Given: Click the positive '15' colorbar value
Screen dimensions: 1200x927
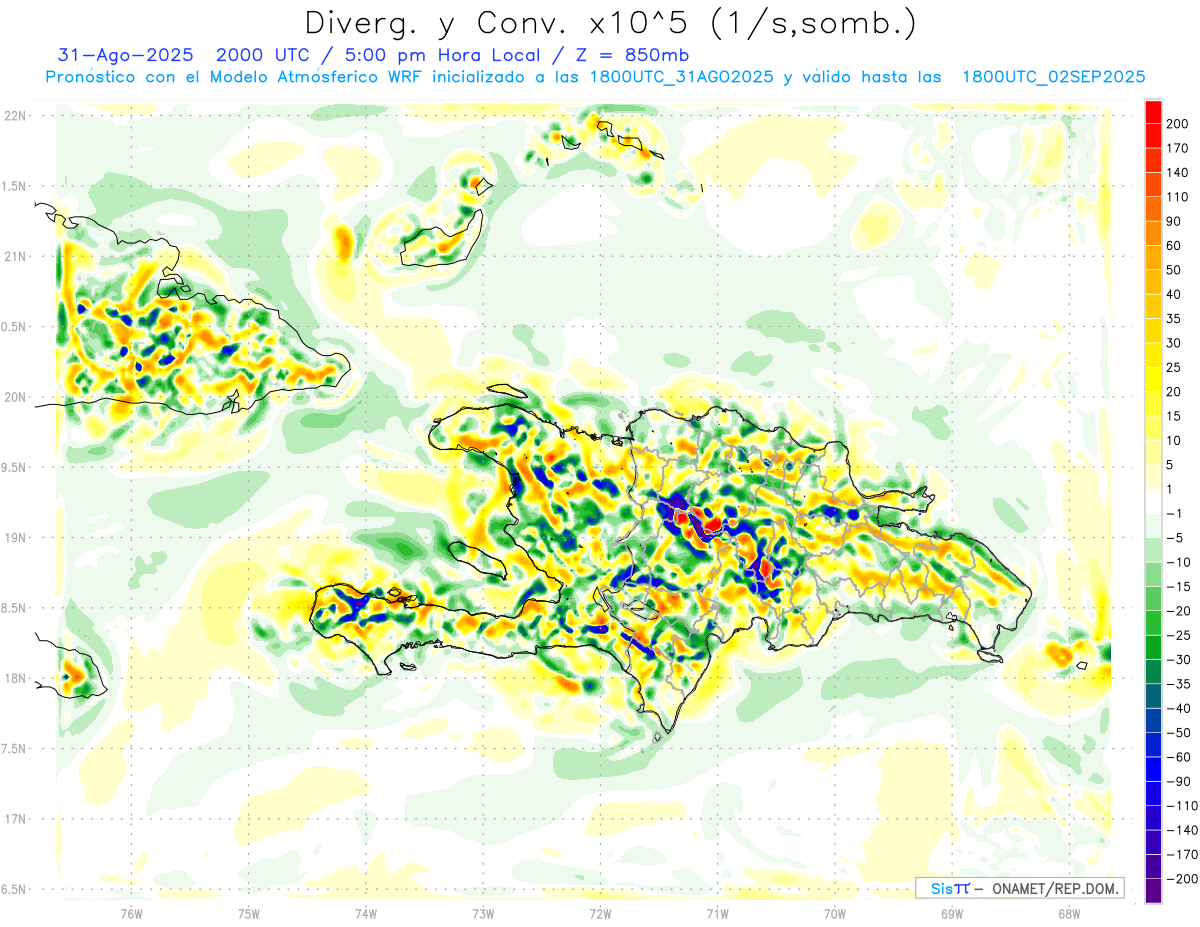Looking at the screenshot, I should click(1174, 416).
